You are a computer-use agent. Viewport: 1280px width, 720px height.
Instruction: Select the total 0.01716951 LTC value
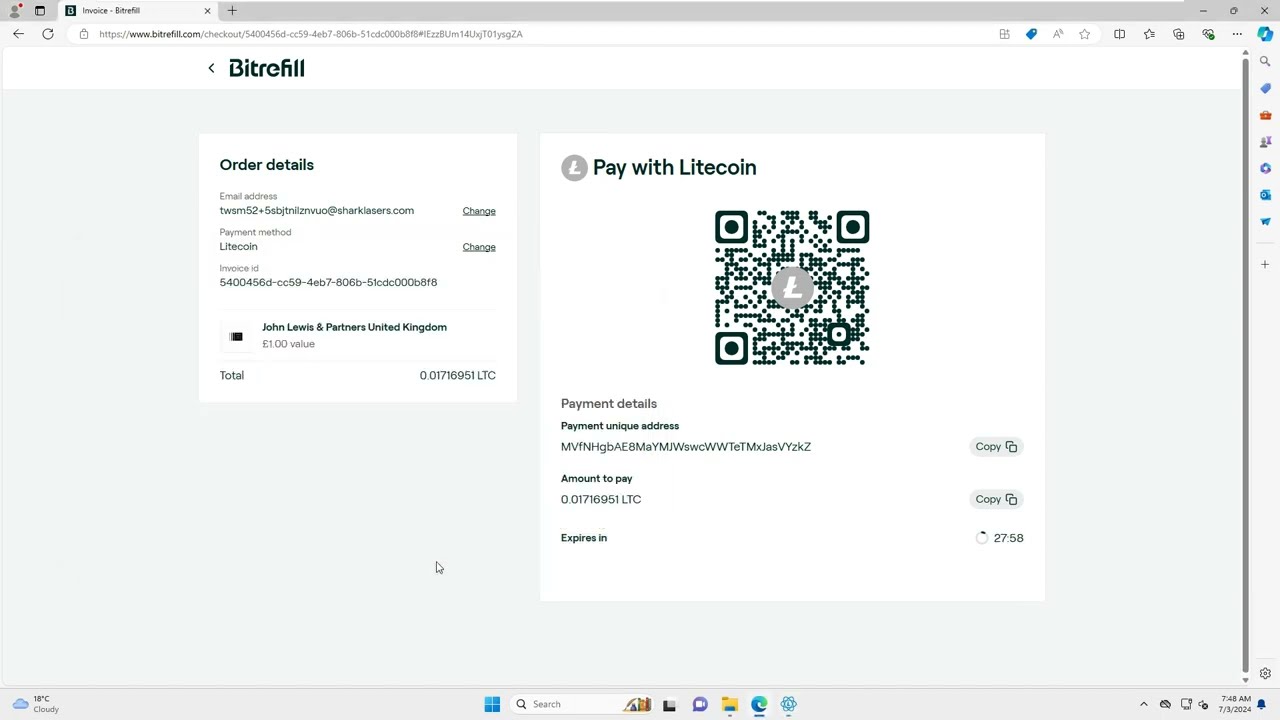point(457,375)
